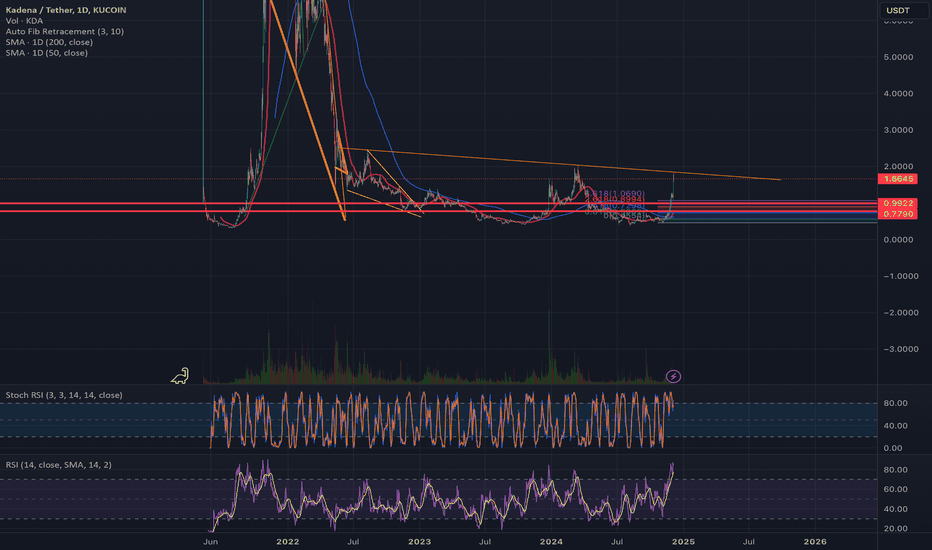Click the 2025 label on time axis
932x550 pixels.
coord(683,542)
